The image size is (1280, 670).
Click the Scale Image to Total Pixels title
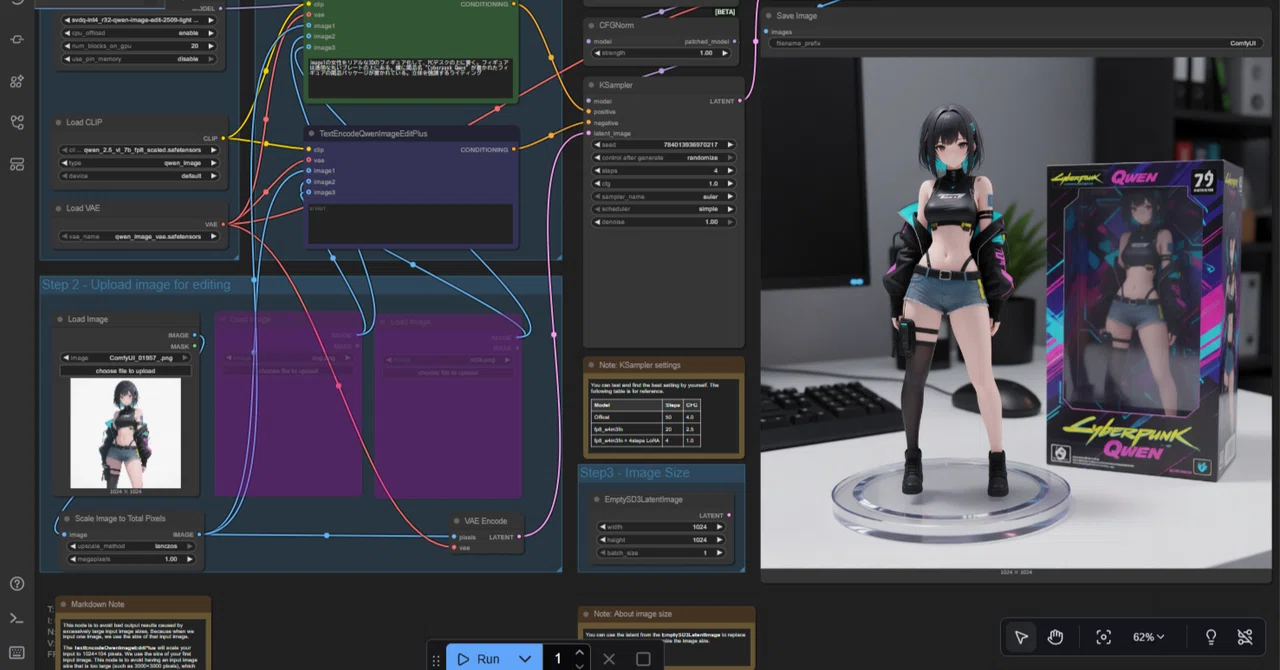point(121,519)
